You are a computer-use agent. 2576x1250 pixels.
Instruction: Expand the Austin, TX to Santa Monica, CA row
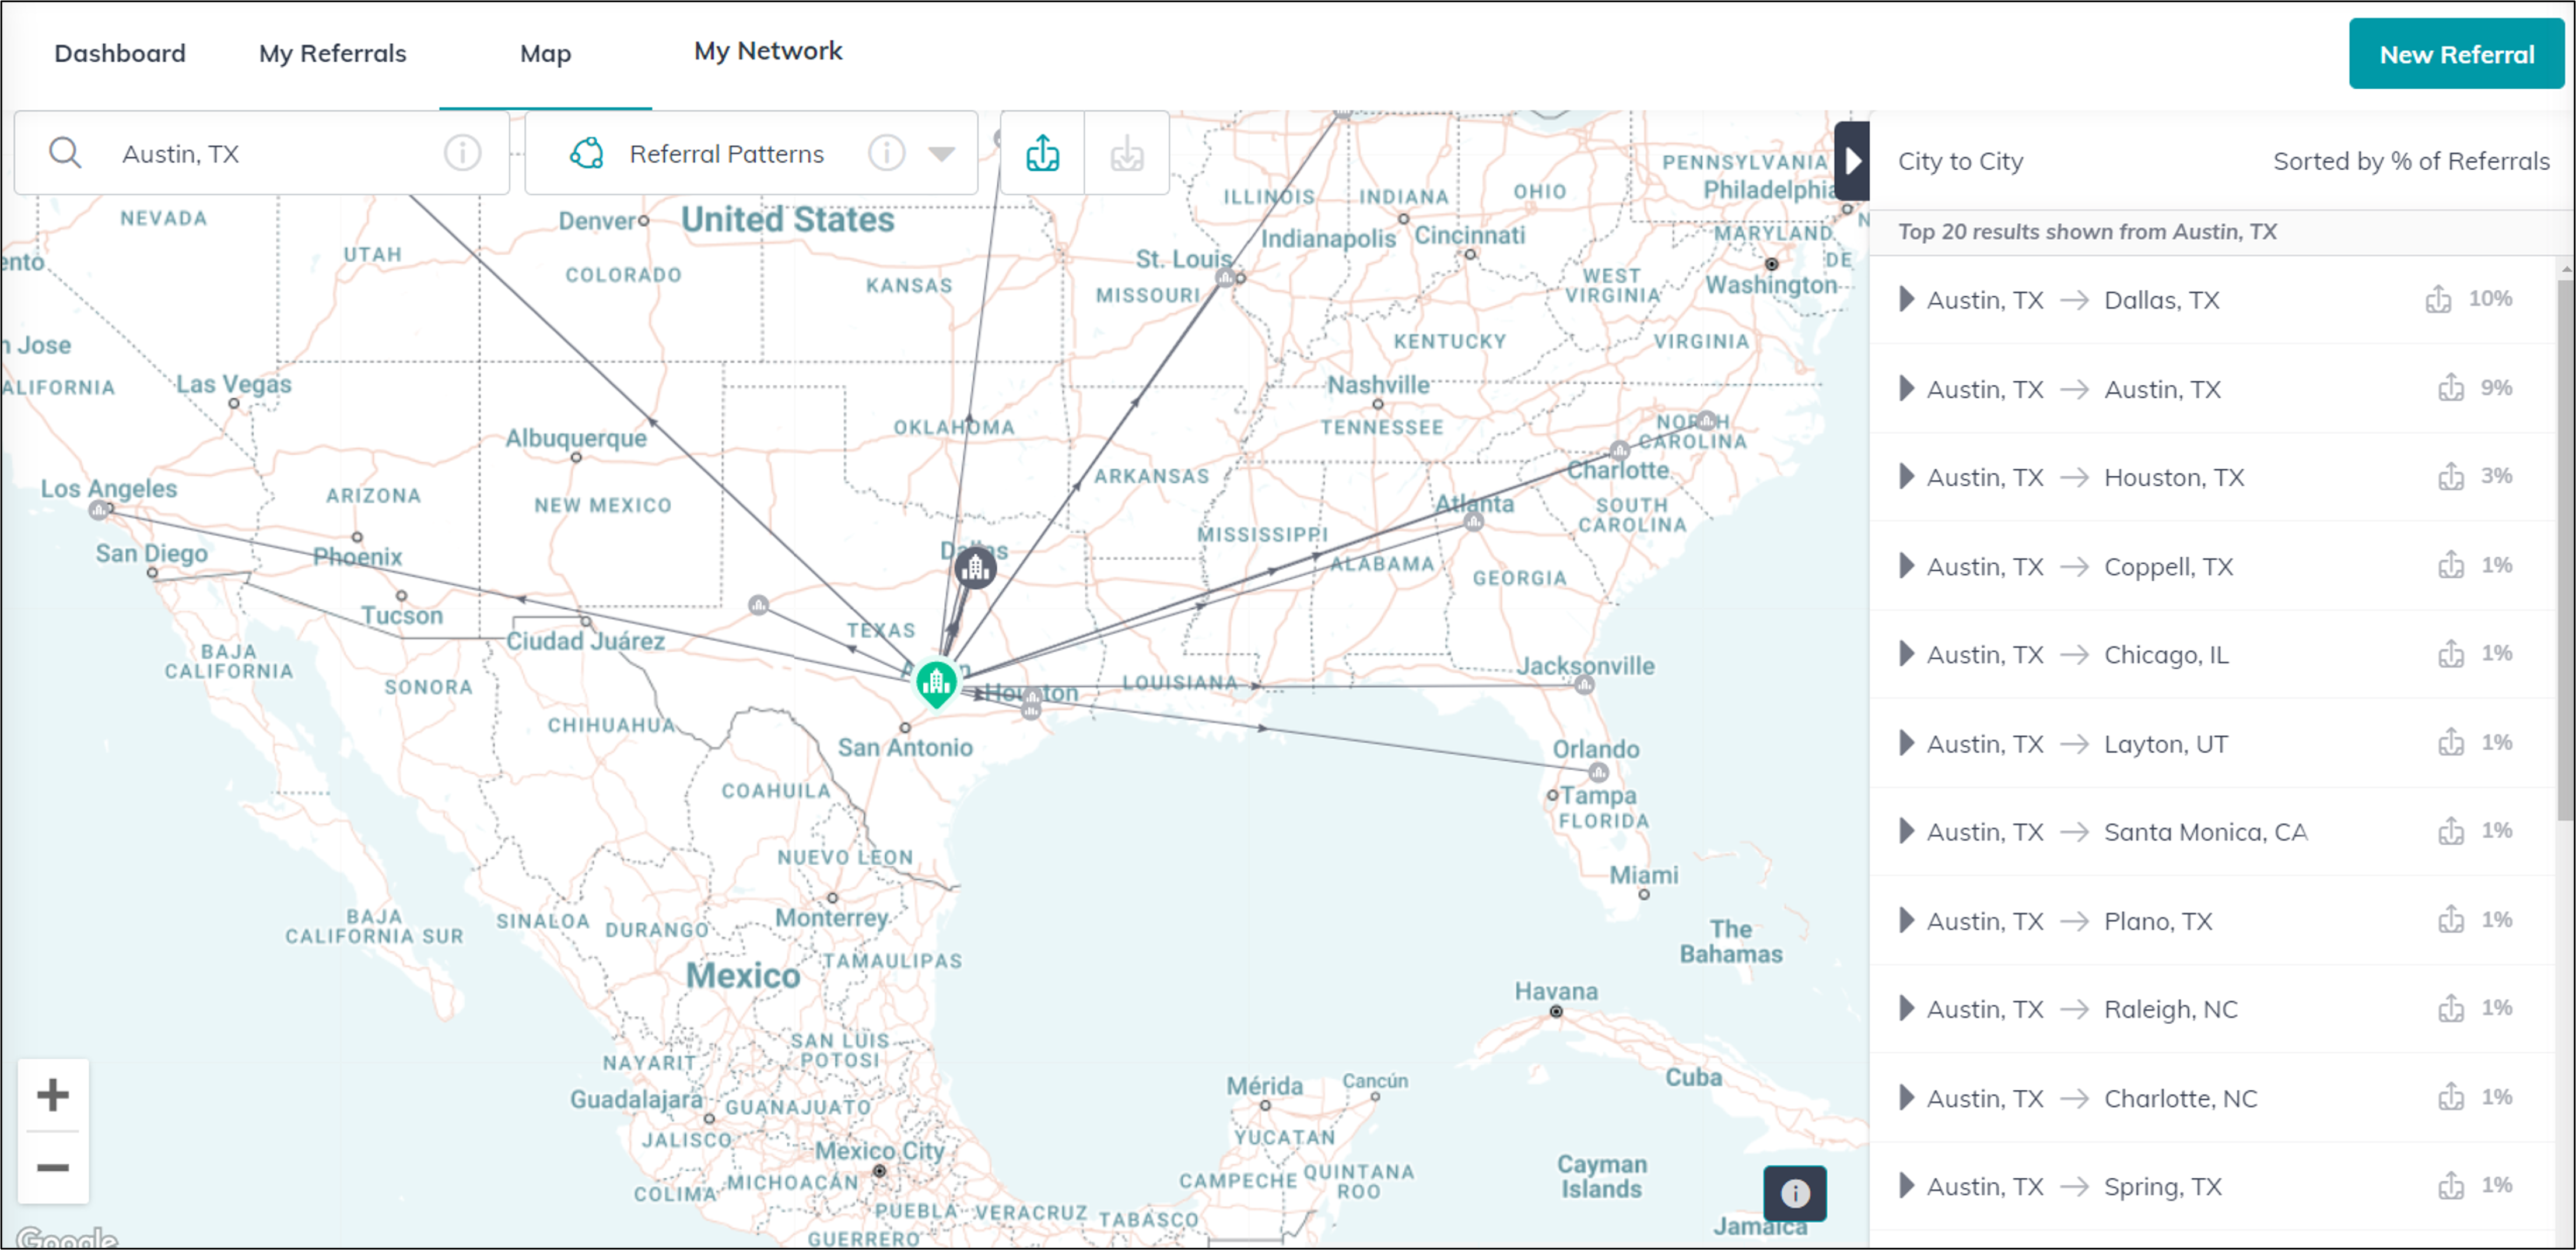click(1906, 831)
